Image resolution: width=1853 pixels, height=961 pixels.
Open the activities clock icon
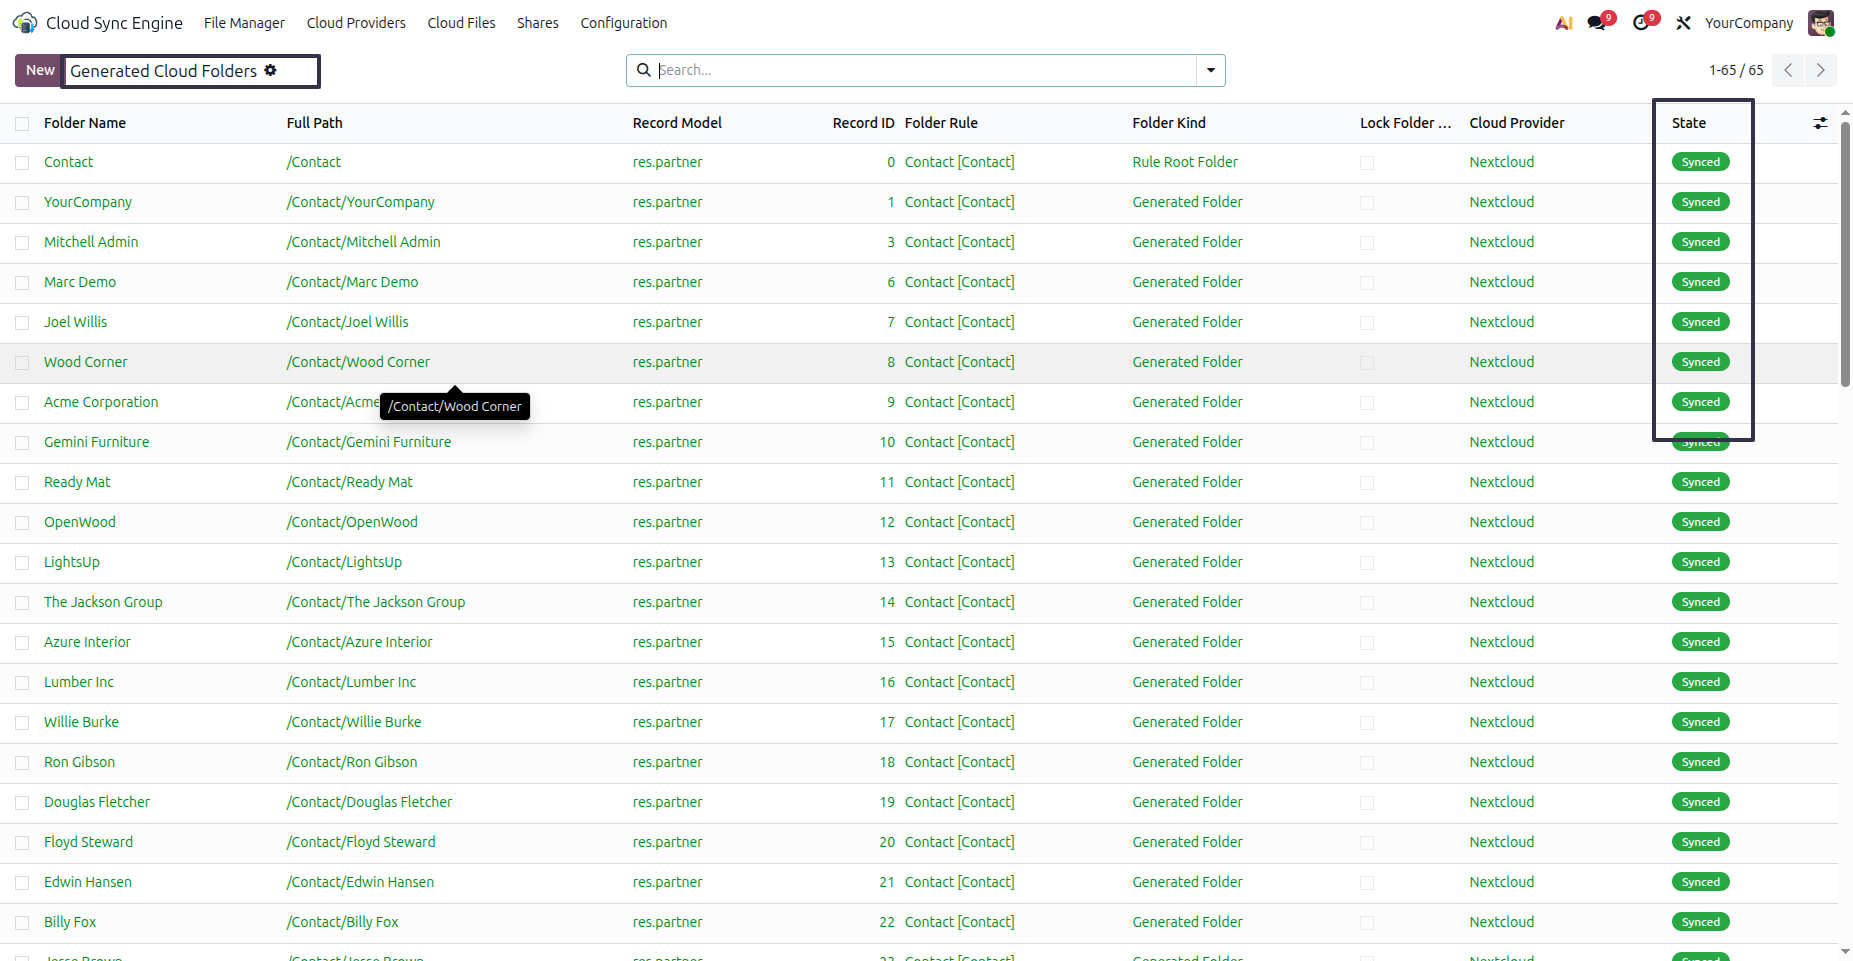(x=1641, y=23)
